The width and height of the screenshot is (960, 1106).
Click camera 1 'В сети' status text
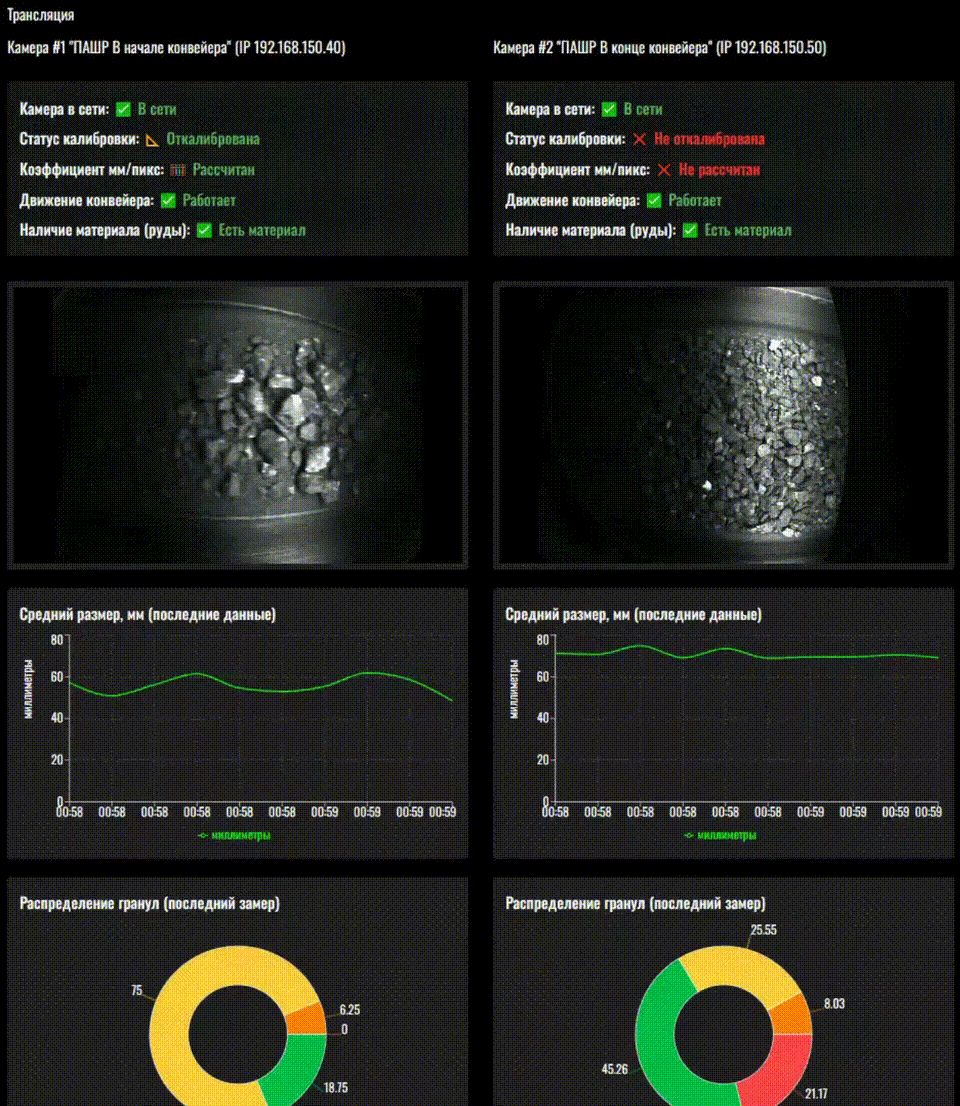[157, 109]
